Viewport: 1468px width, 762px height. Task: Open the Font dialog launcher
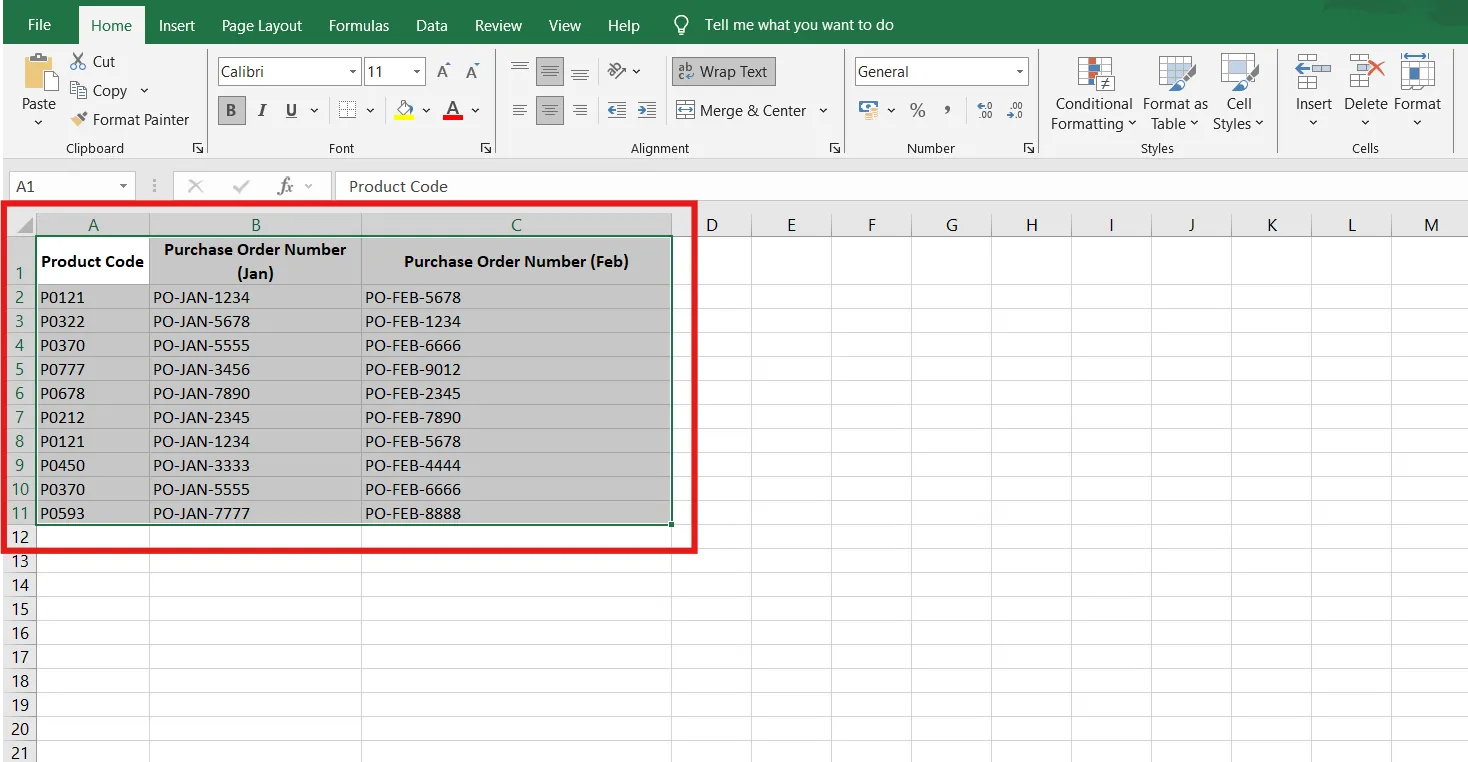486,148
